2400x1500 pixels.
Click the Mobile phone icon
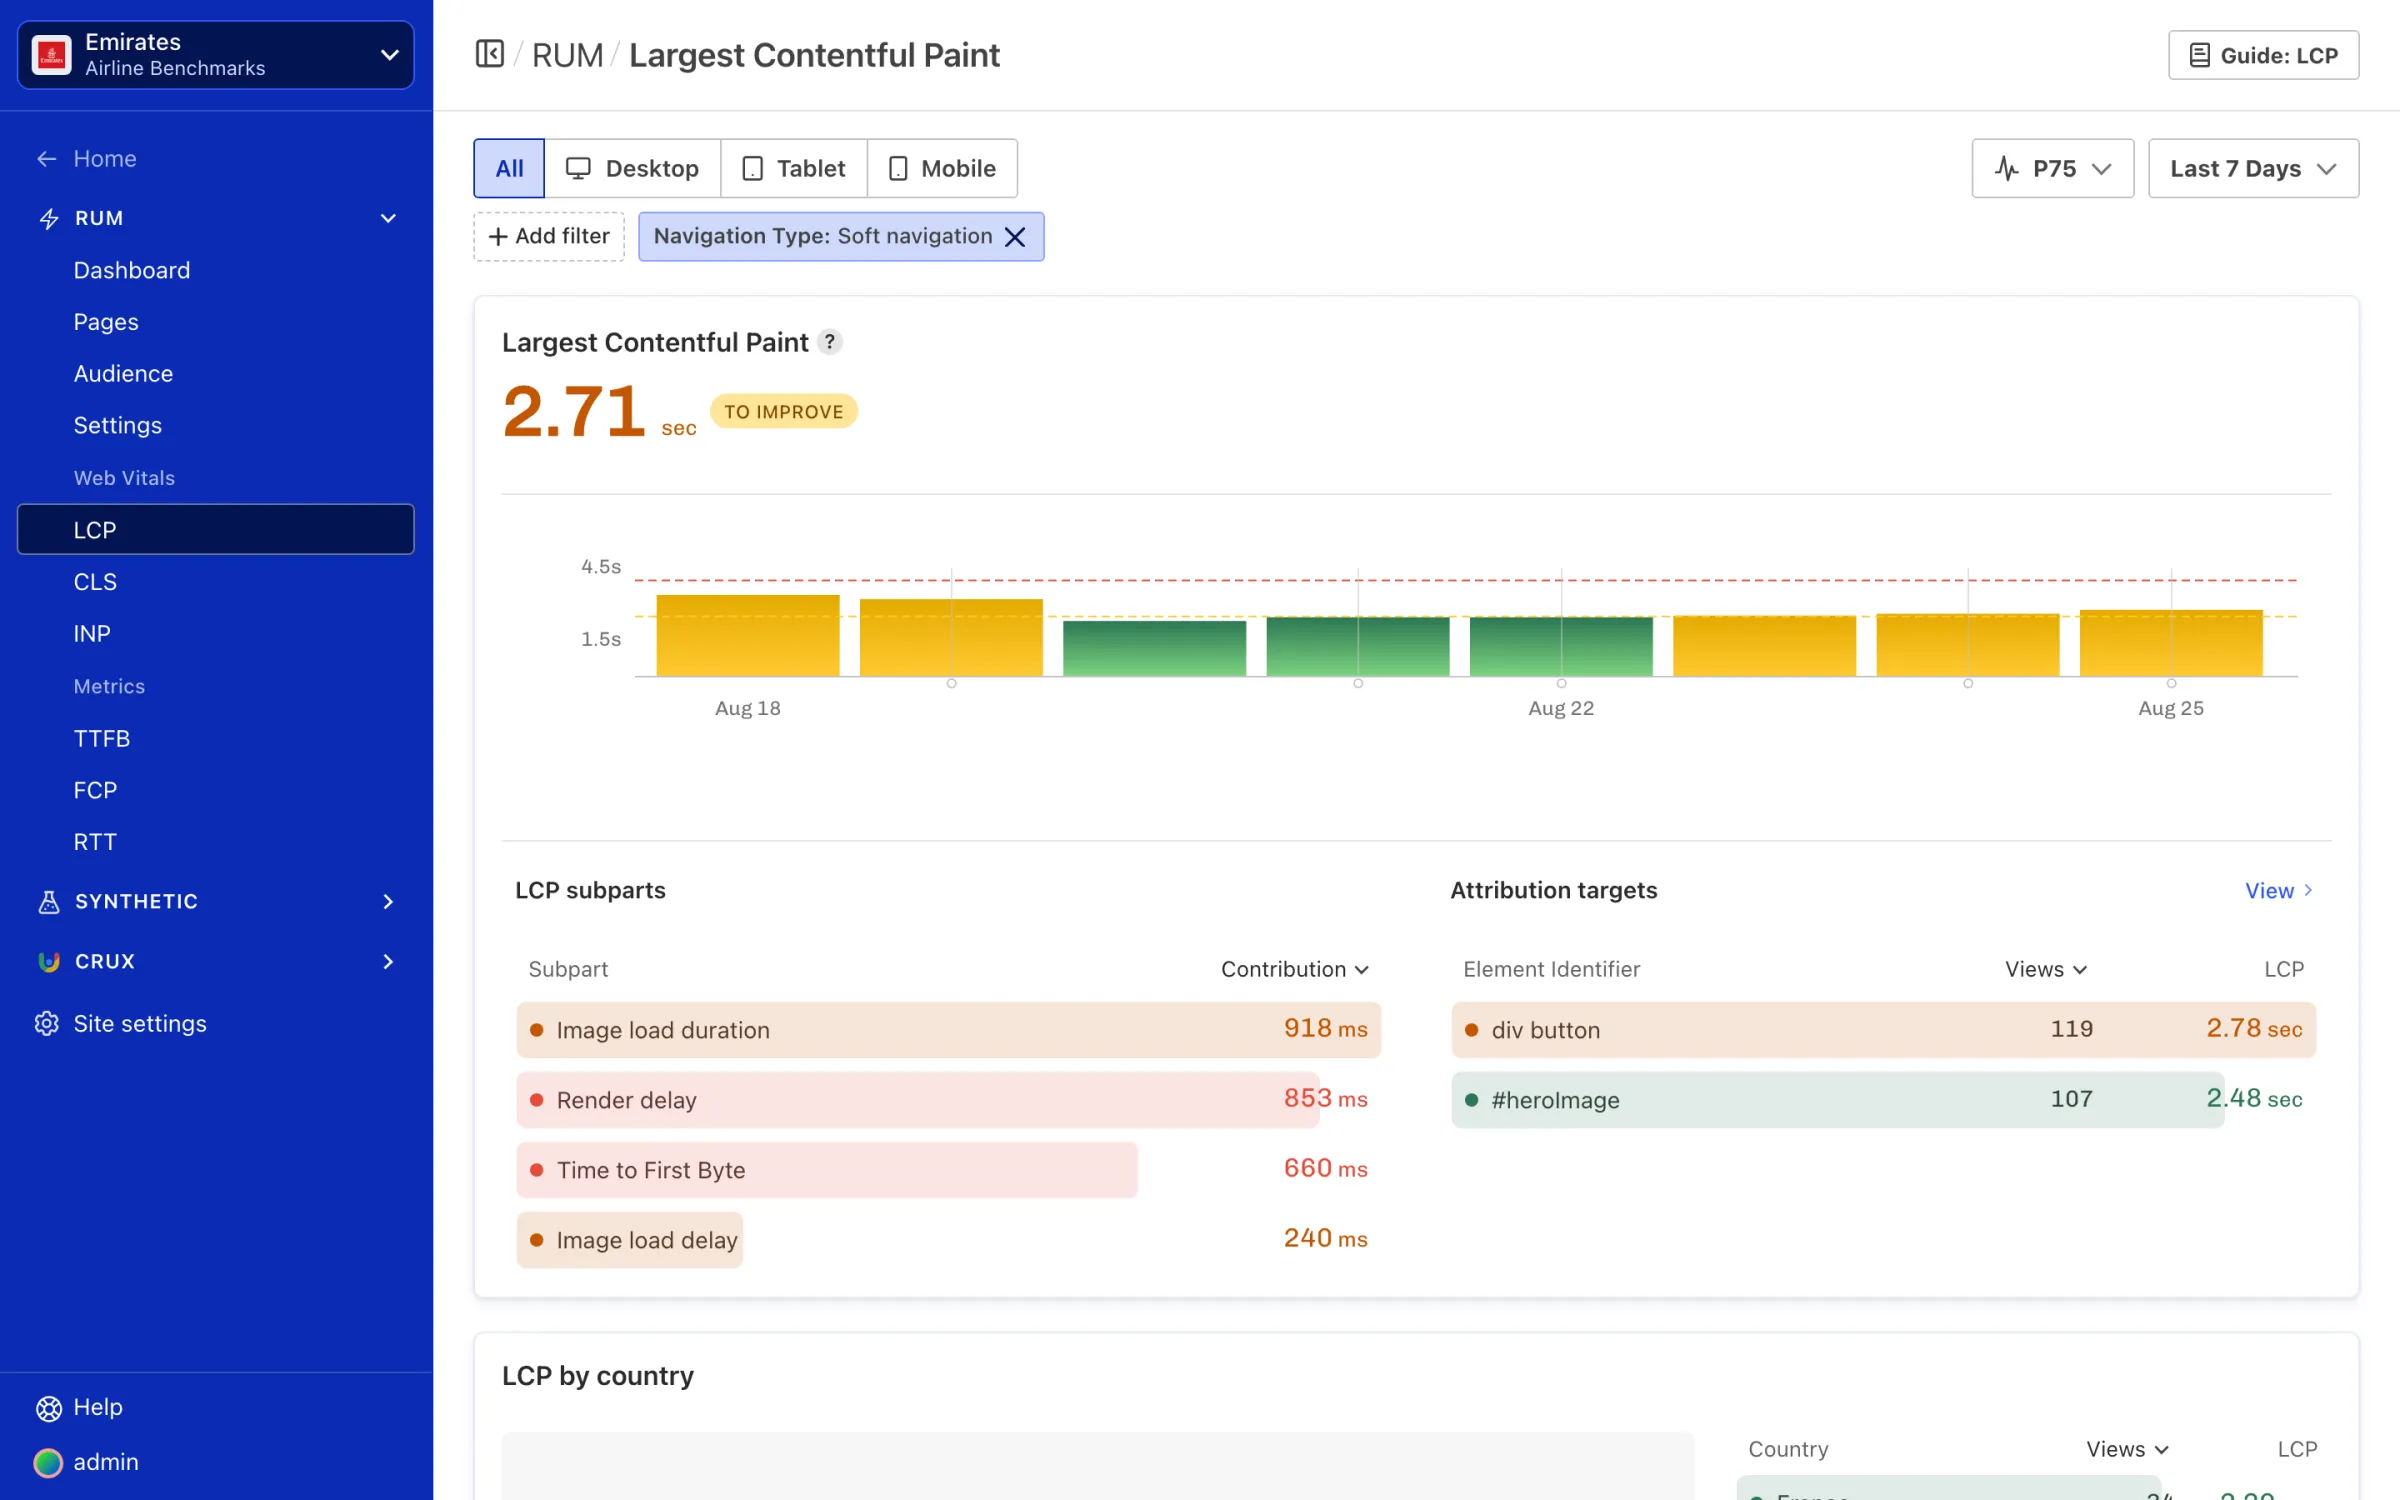898,168
